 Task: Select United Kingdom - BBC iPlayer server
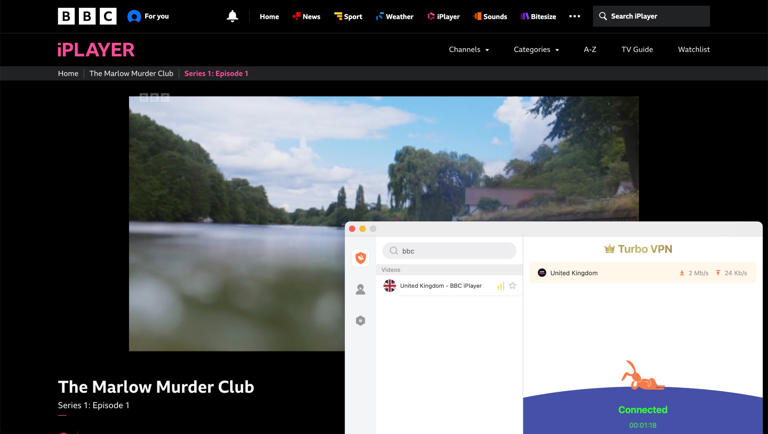click(449, 286)
